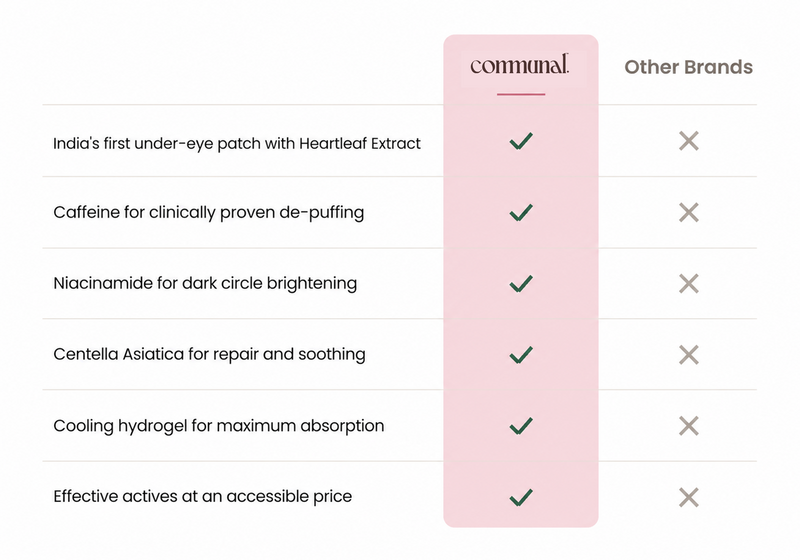Click the X mark for accessible price row

coord(689,497)
